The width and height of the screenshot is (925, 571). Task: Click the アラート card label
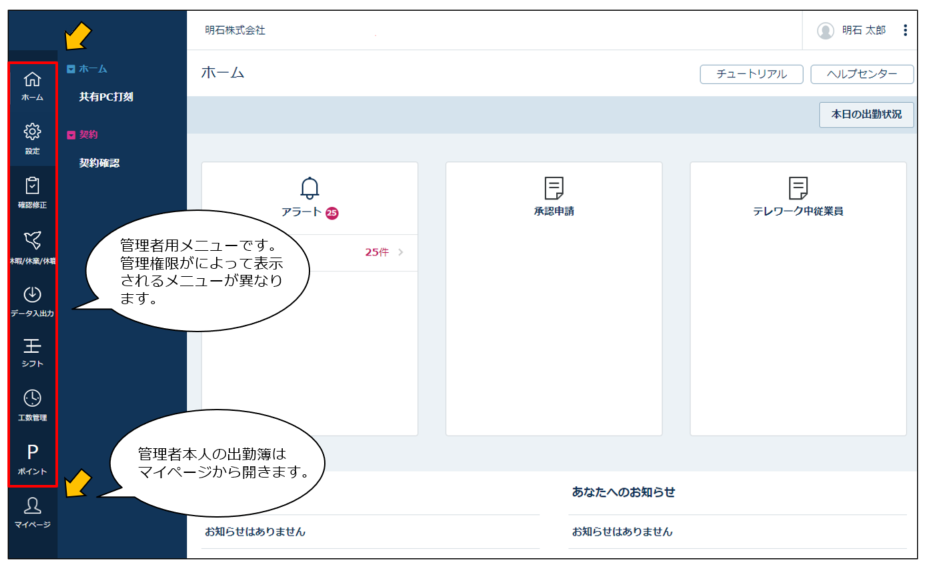coord(301,212)
